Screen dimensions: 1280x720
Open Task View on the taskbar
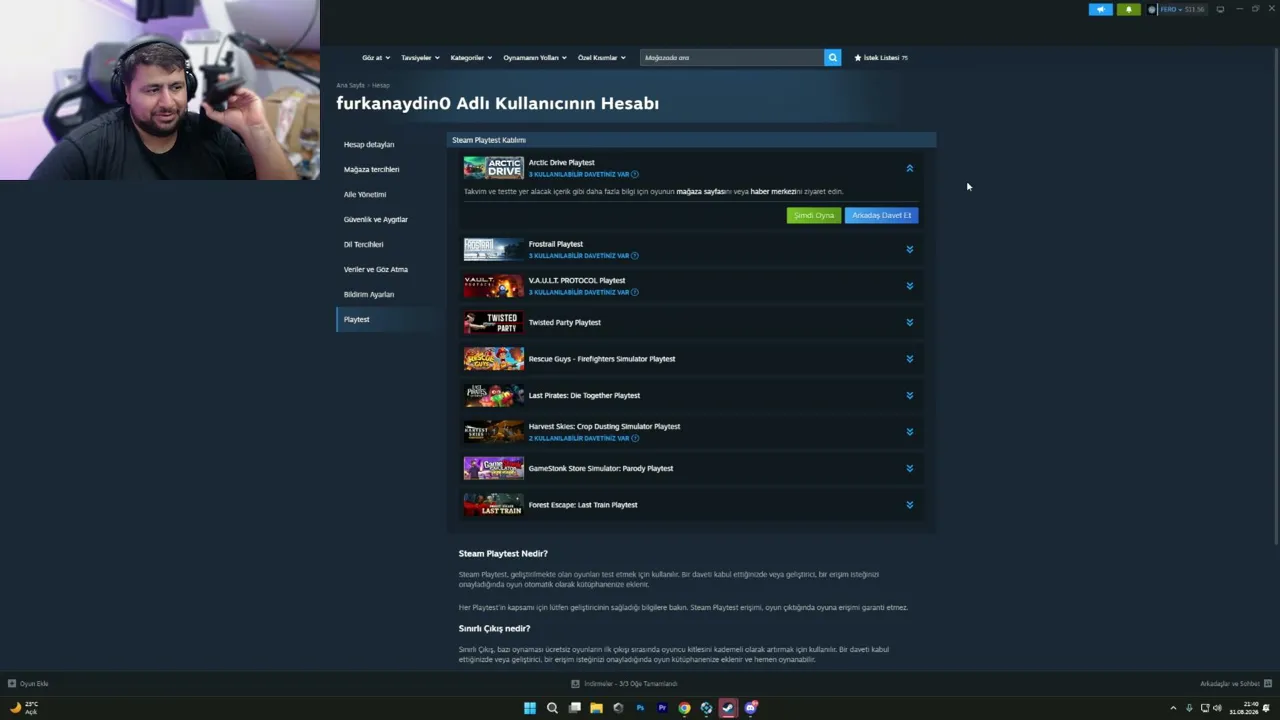pos(574,708)
